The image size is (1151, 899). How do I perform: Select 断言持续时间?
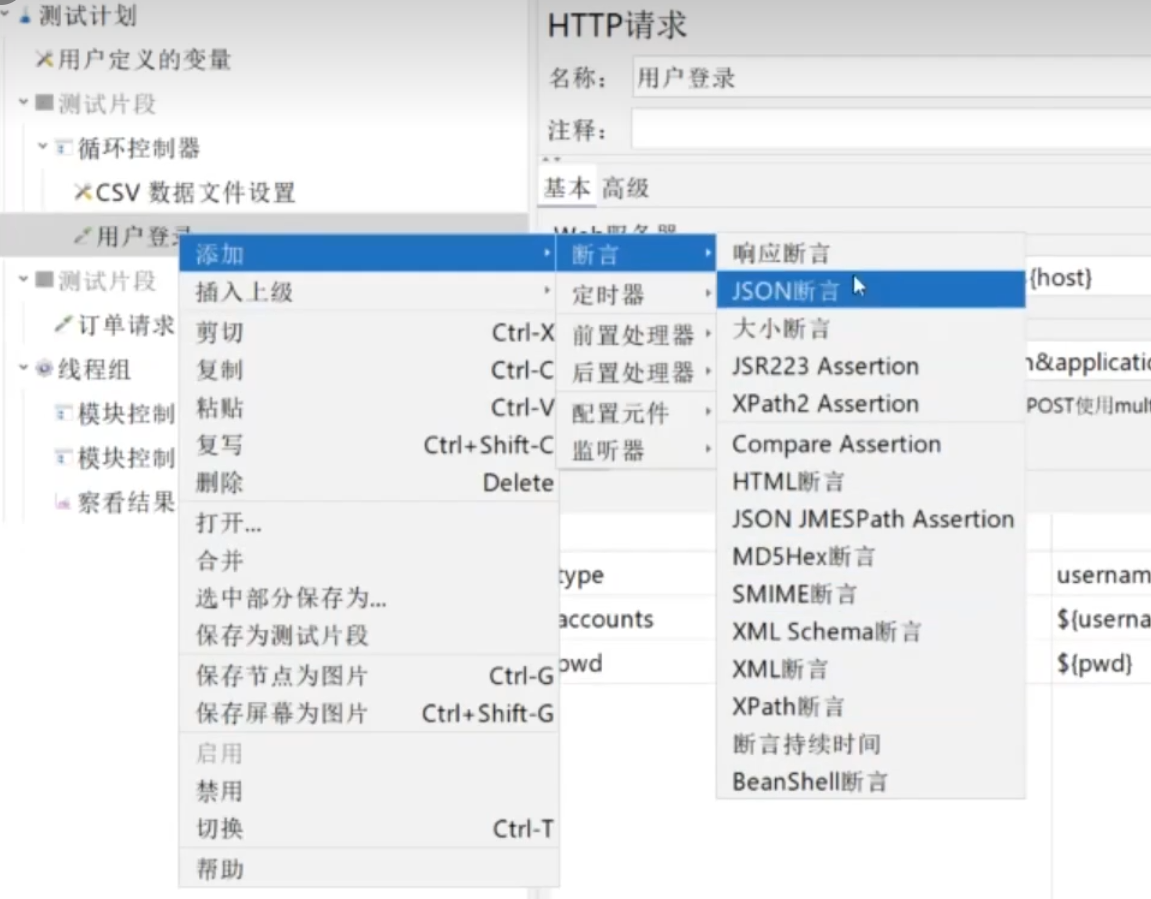point(871,743)
